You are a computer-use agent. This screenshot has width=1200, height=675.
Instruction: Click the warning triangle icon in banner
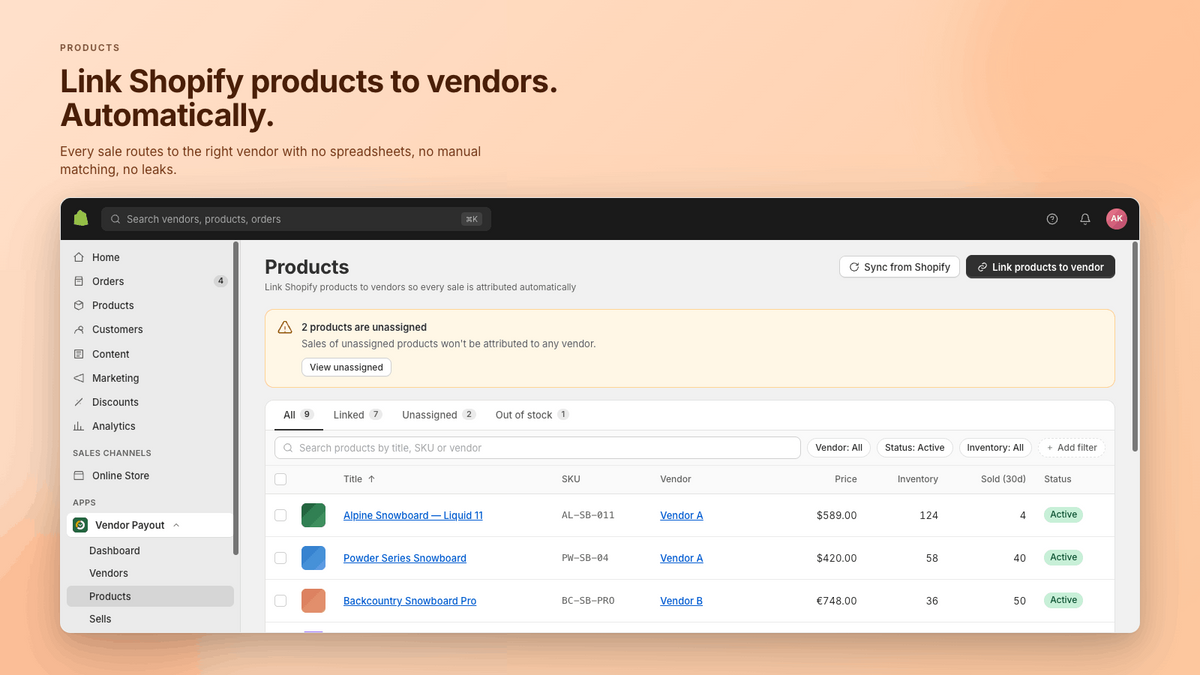click(x=285, y=327)
